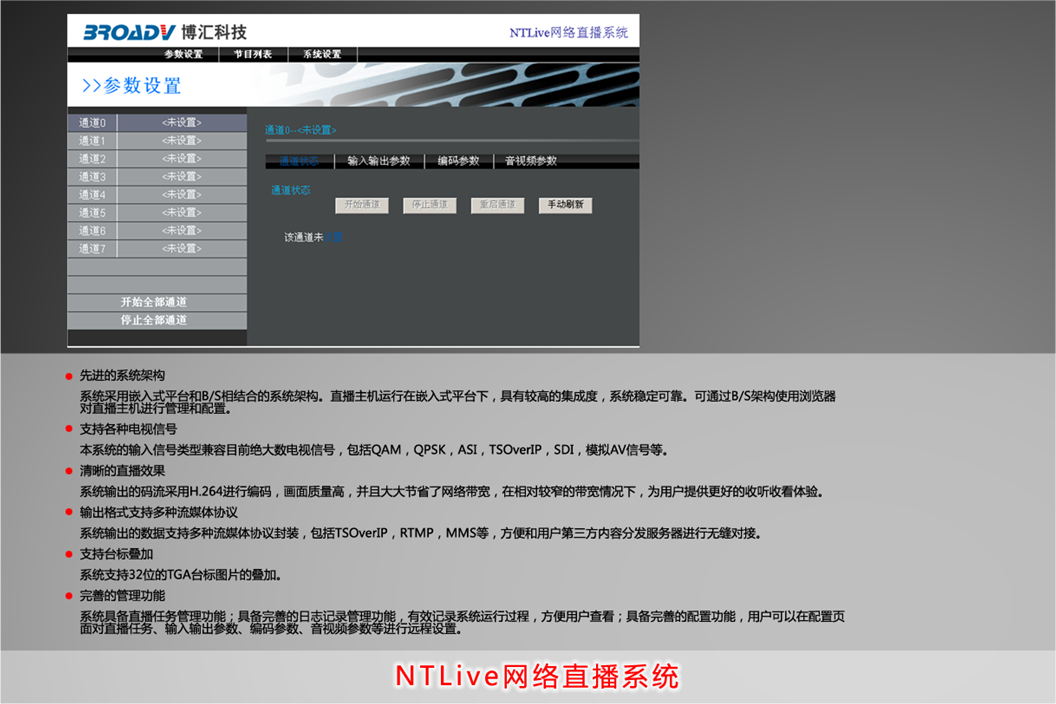This screenshot has height=704, width=1056.
Task: Switch to the 音视频参数 tab
Action: (531, 161)
